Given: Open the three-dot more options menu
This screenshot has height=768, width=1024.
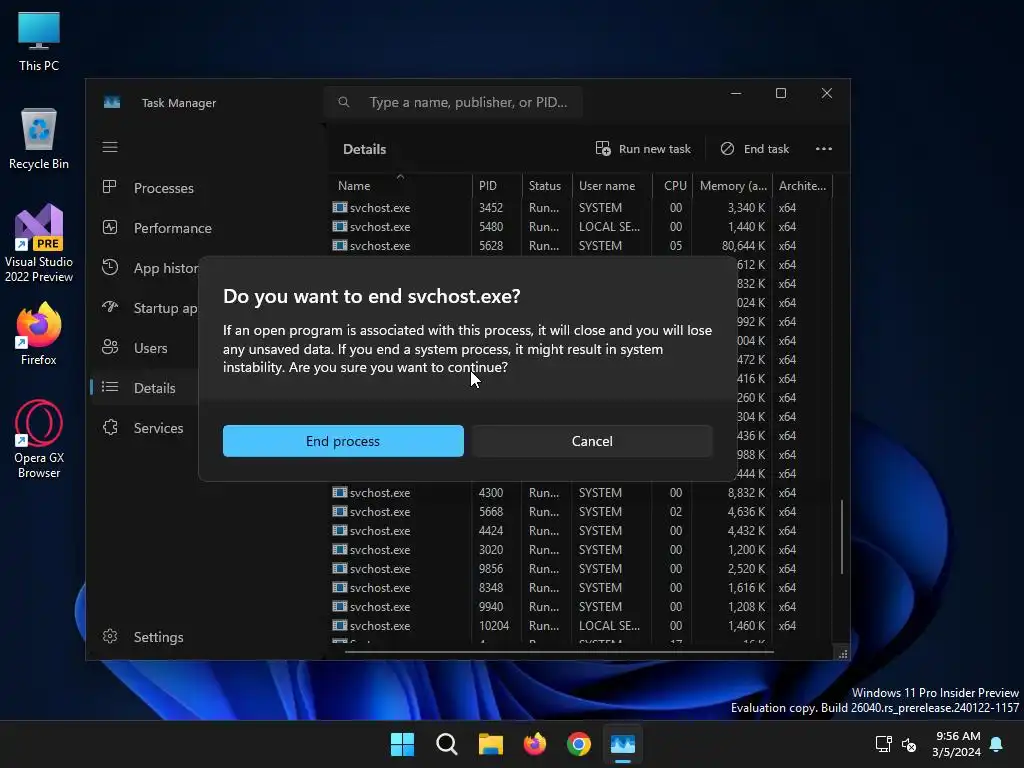Looking at the screenshot, I should pyautogui.click(x=824, y=149).
